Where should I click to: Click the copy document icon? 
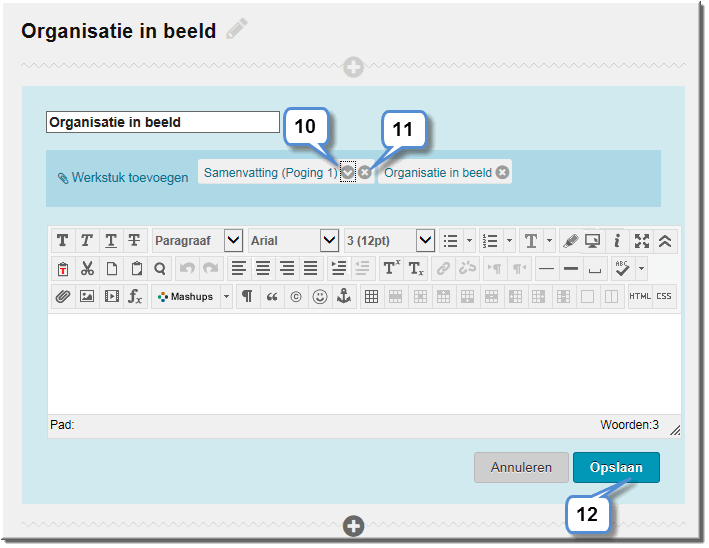pyautogui.click(x=112, y=269)
